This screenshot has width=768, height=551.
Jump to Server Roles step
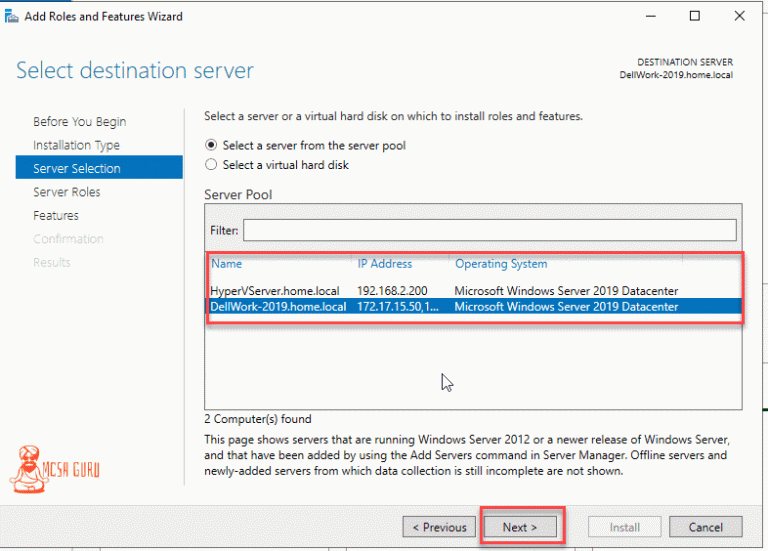tap(67, 192)
